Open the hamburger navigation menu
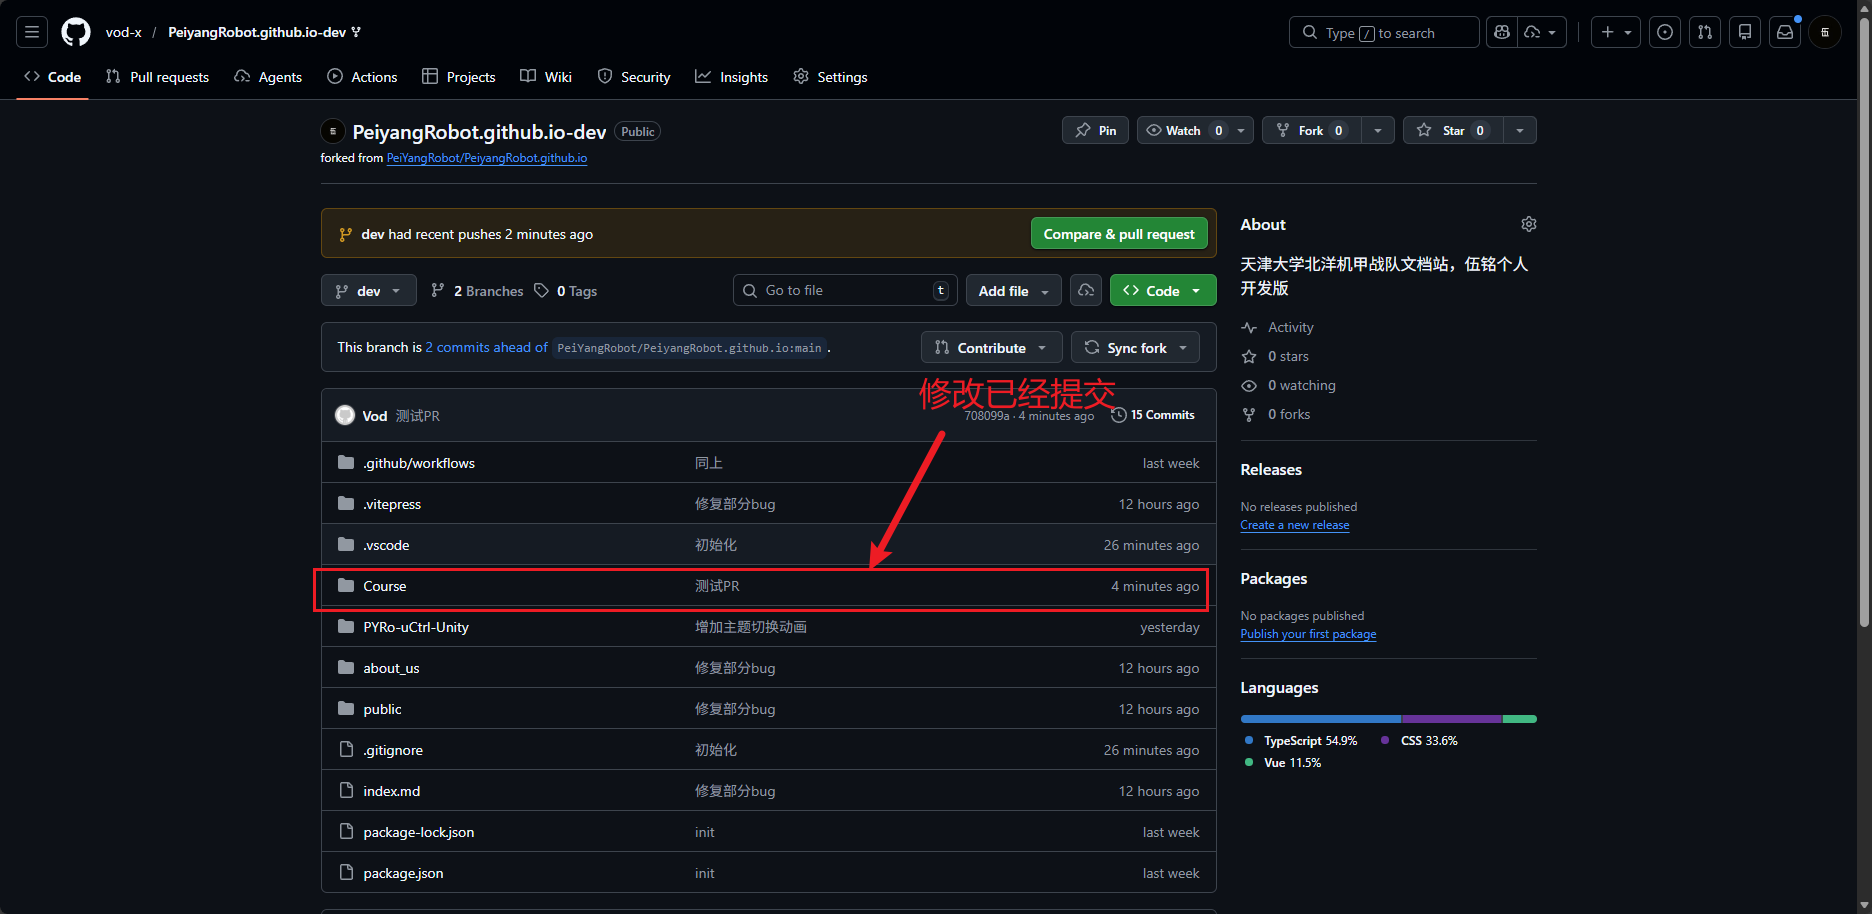 tap(32, 32)
